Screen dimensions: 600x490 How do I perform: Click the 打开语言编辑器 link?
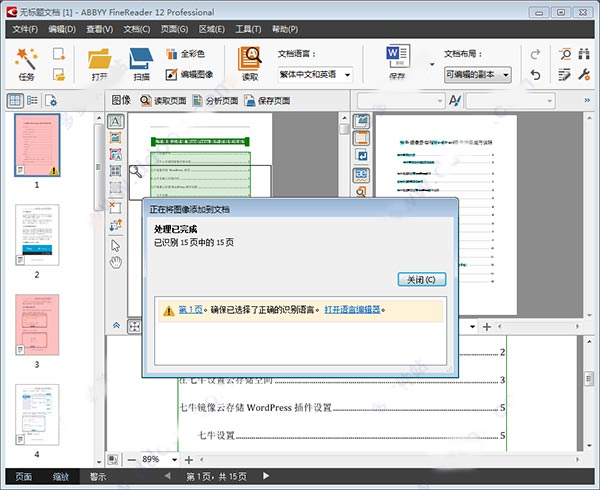click(x=354, y=309)
